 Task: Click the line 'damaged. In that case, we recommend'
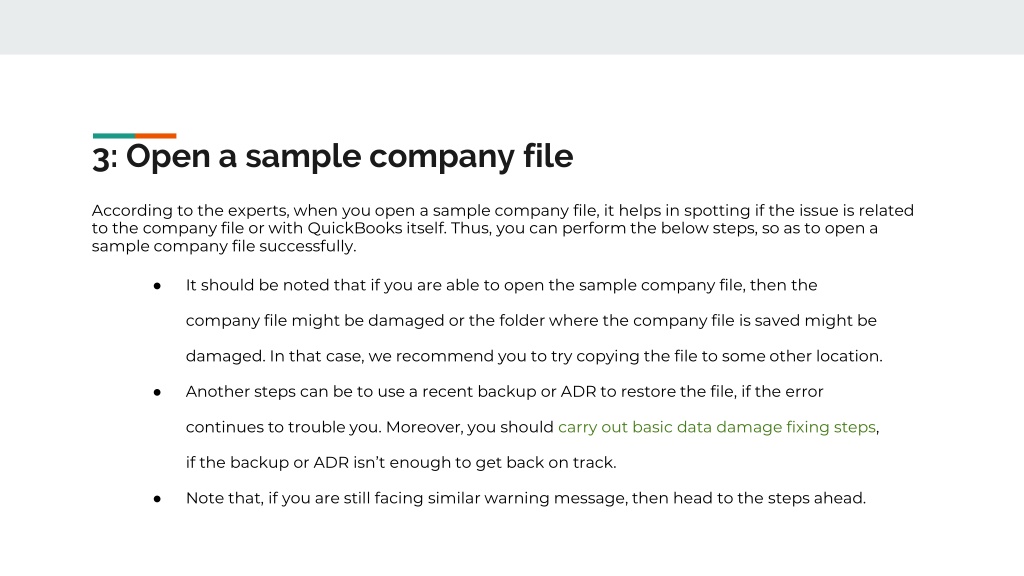tap(534, 356)
